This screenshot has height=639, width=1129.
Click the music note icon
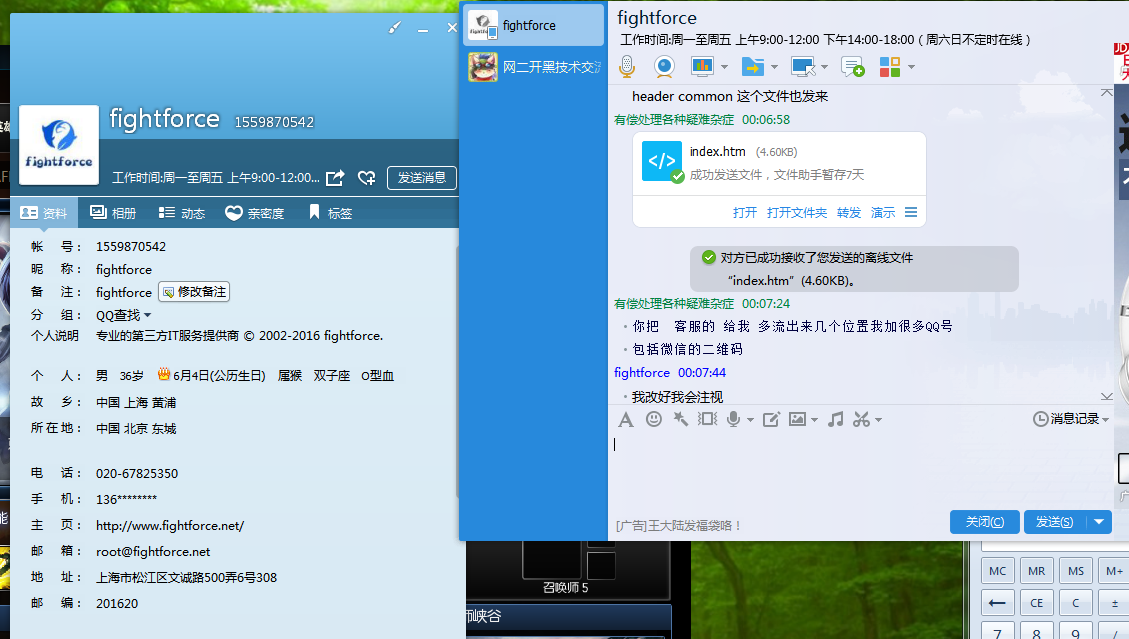tap(835, 419)
